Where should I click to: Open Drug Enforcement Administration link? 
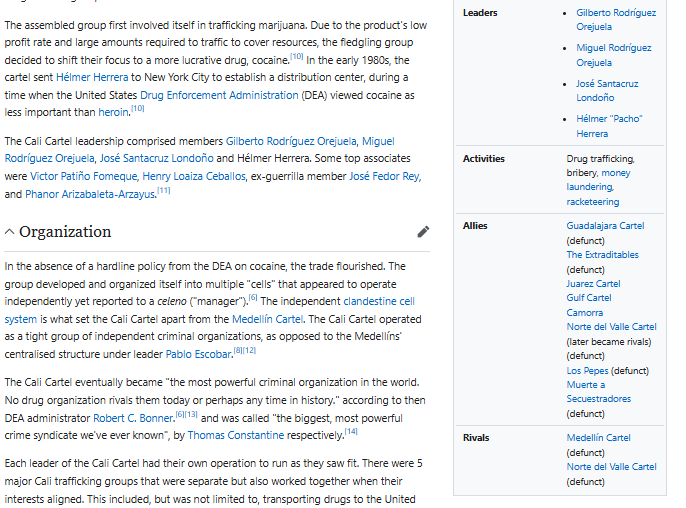tap(219, 95)
